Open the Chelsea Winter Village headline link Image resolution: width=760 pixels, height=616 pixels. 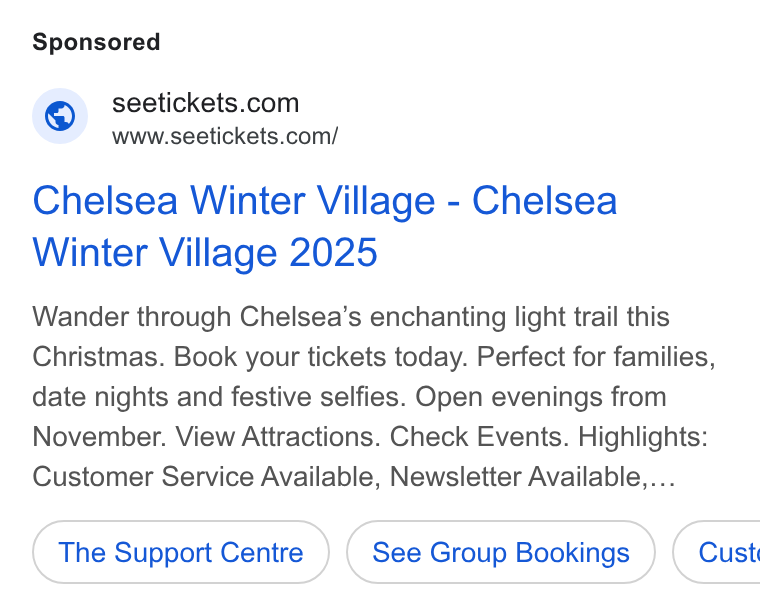coord(325,226)
